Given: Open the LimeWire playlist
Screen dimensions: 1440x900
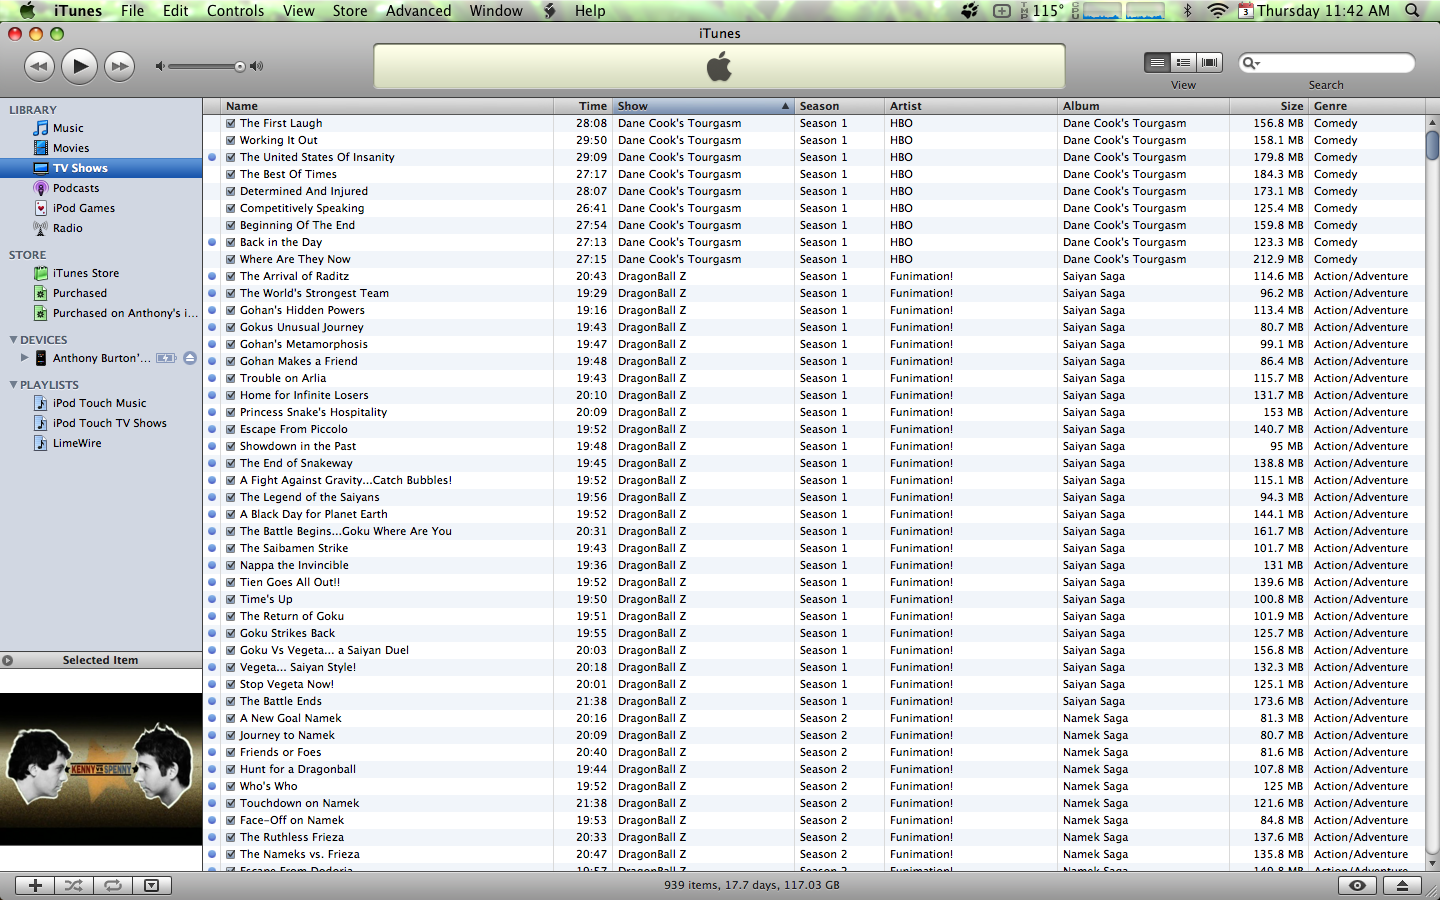Looking at the screenshot, I should [x=101, y=443].
